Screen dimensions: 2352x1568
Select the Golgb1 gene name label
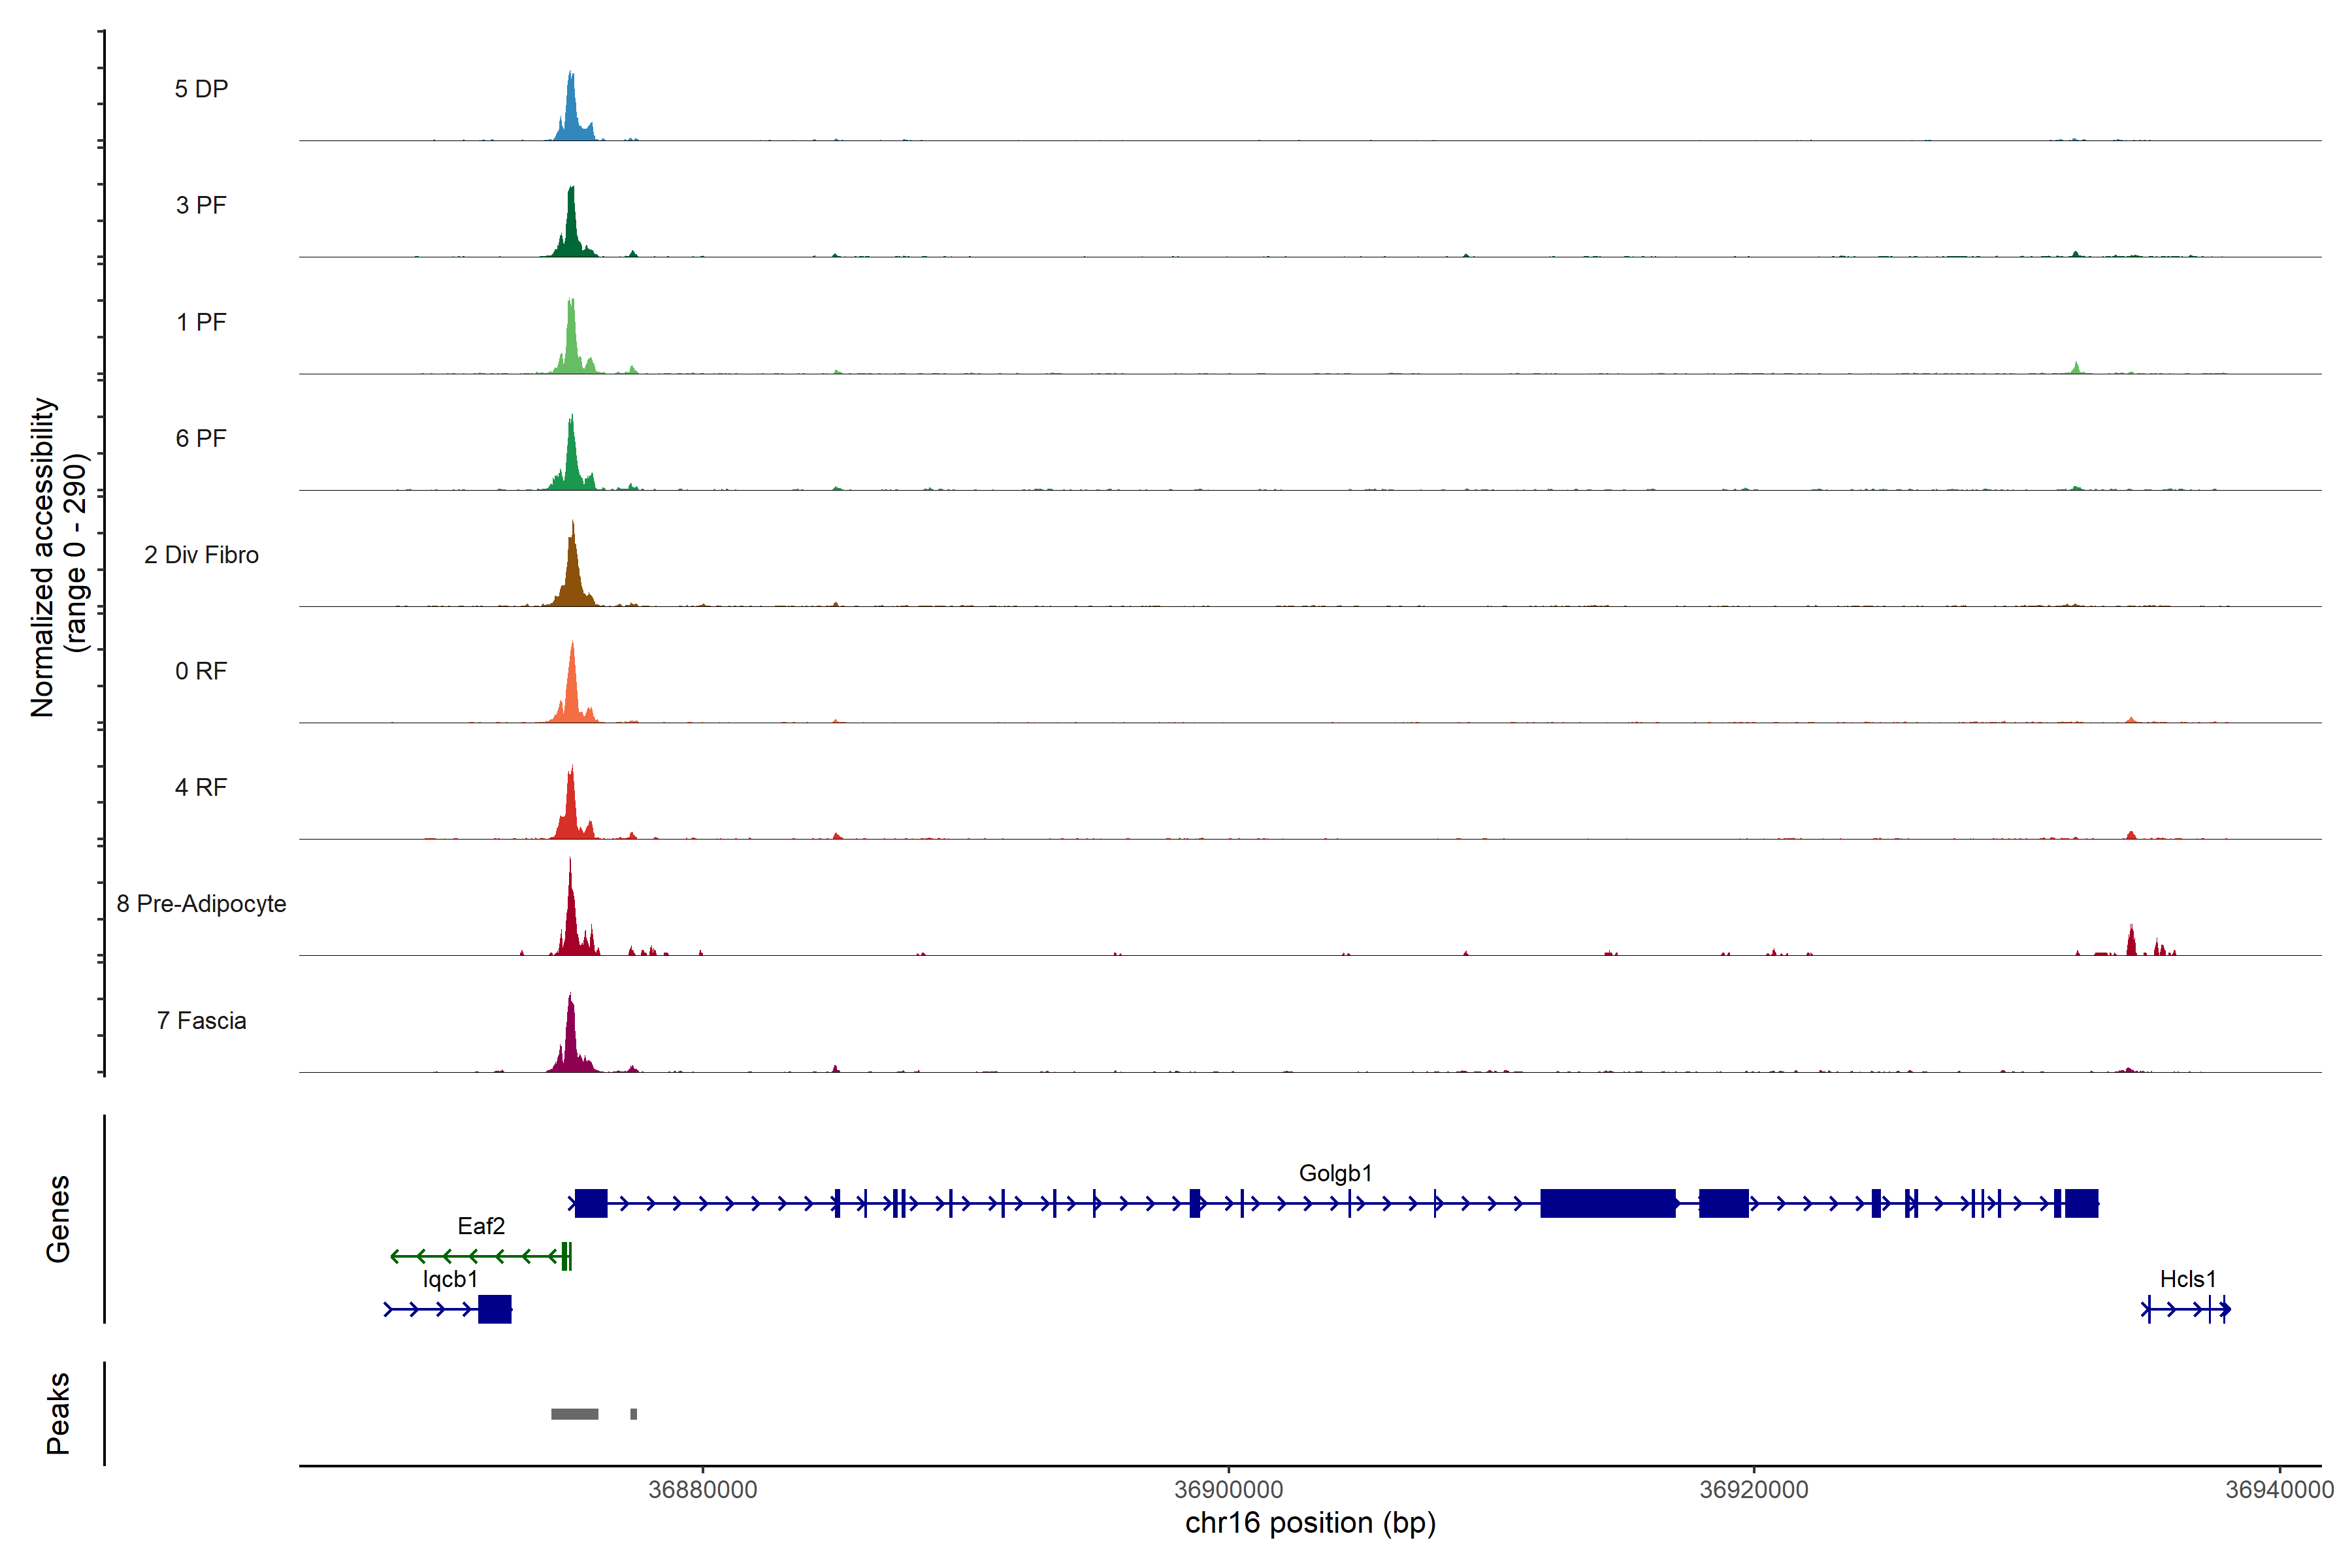pos(1335,1173)
